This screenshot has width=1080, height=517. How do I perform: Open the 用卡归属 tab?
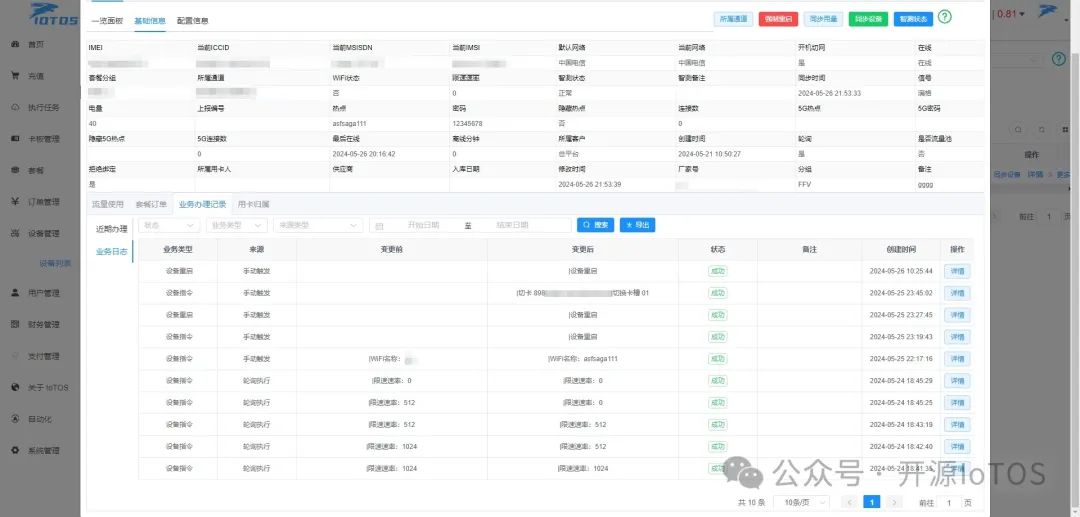pyautogui.click(x=253, y=204)
